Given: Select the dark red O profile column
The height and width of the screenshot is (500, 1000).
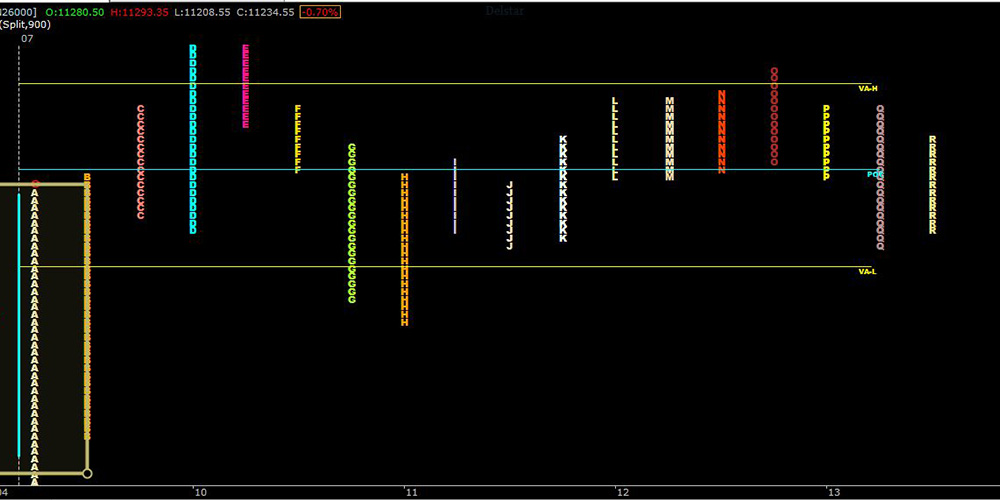Looking at the screenshot, I should tap(774, 116).
